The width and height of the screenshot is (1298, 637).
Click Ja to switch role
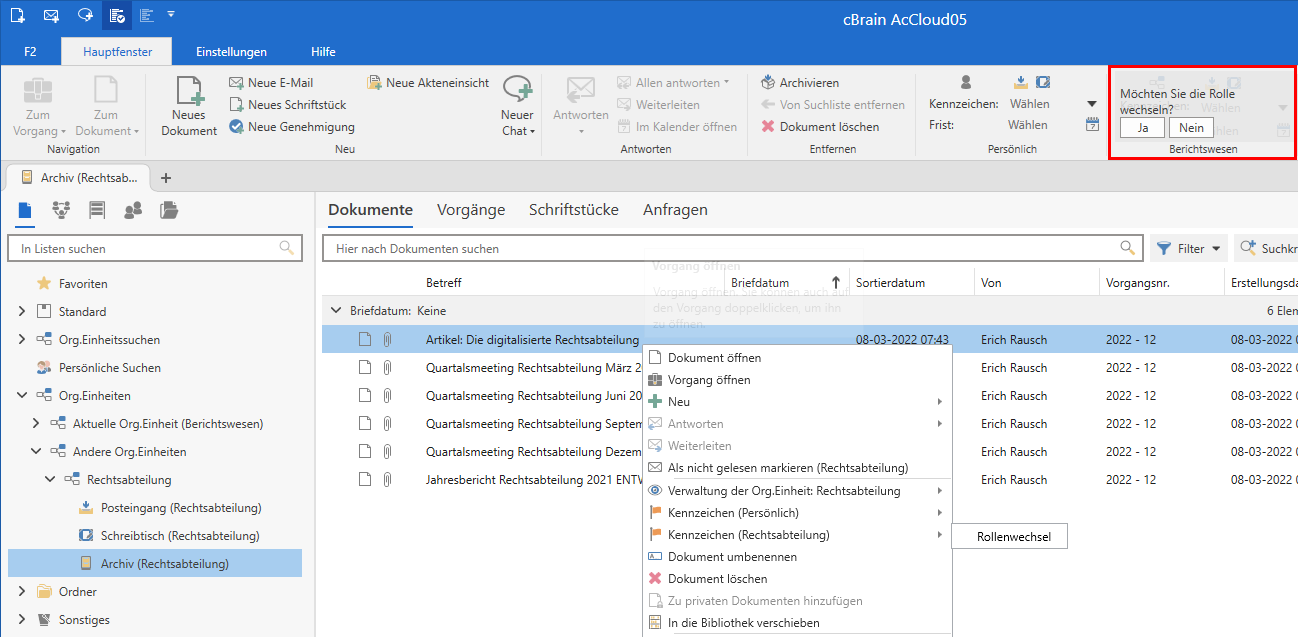point(1142,128)
